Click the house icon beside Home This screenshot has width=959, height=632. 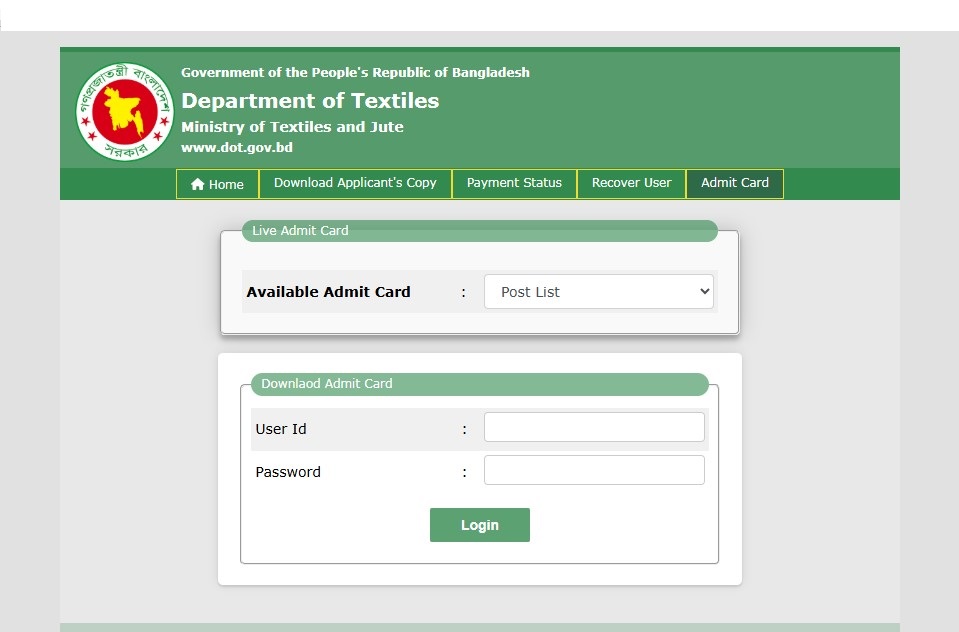coord(198,184)
